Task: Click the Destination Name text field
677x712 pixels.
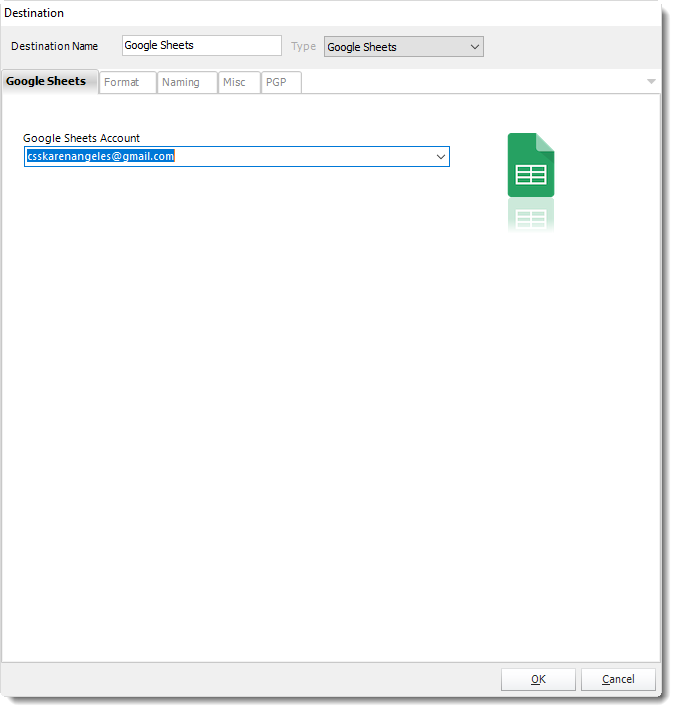Action: click(x=202, y=45)
